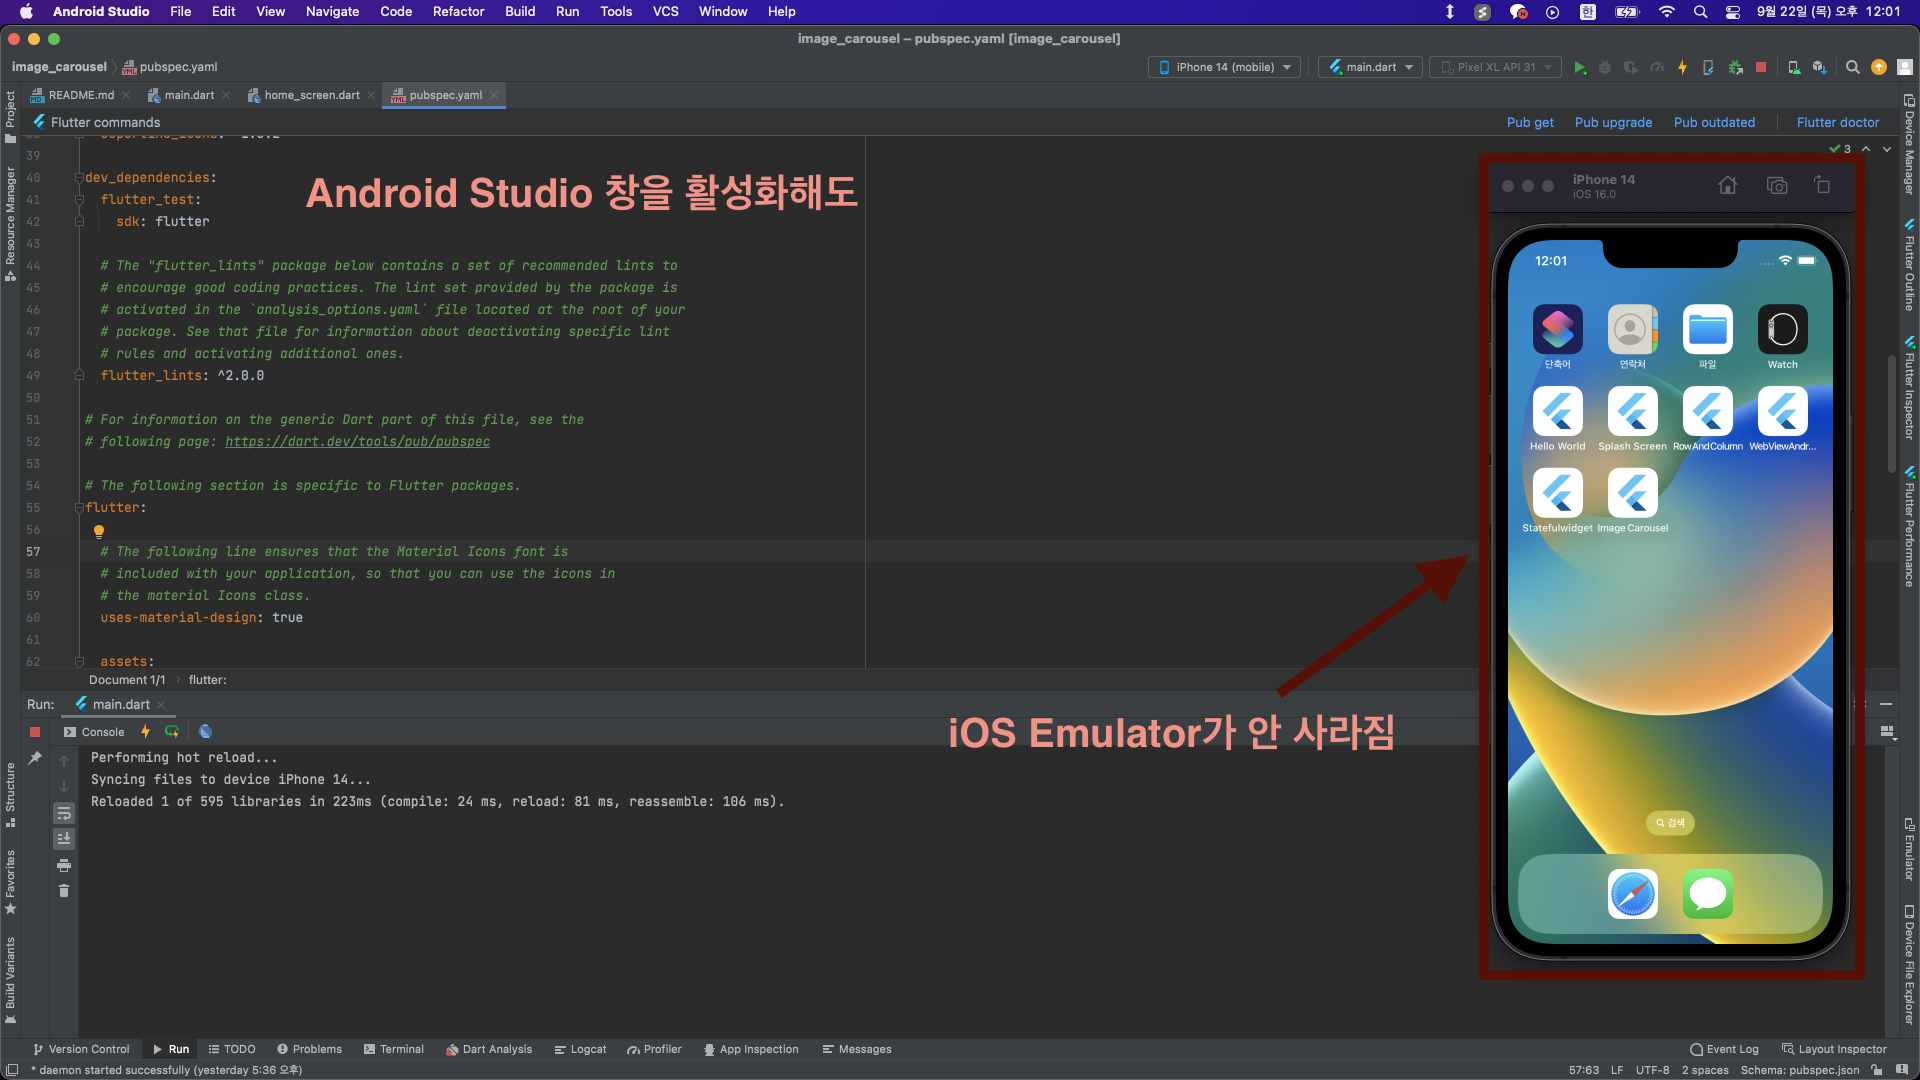Click Flutter Hot Reload lightning icon in toolbar
This screenshot has height=1080, width=1920.
[1682, 67]
